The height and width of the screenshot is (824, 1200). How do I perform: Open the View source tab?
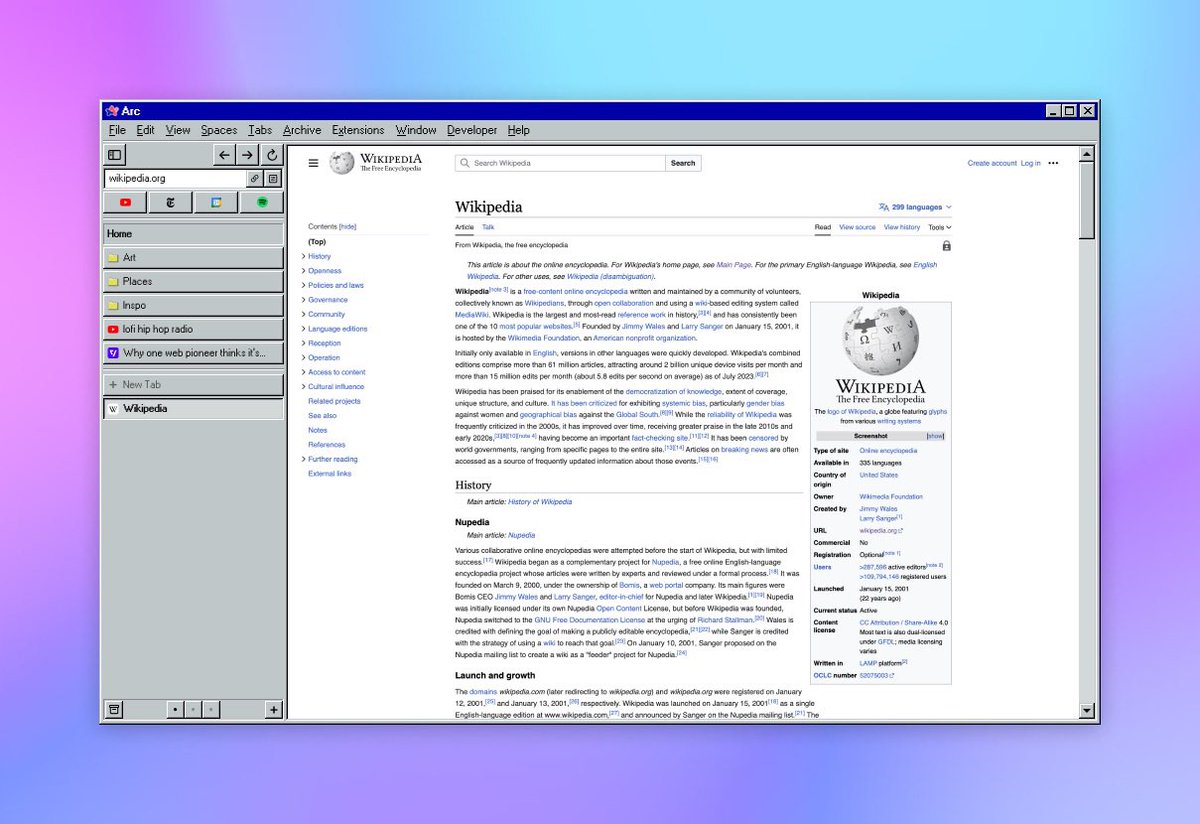(857, 227)
